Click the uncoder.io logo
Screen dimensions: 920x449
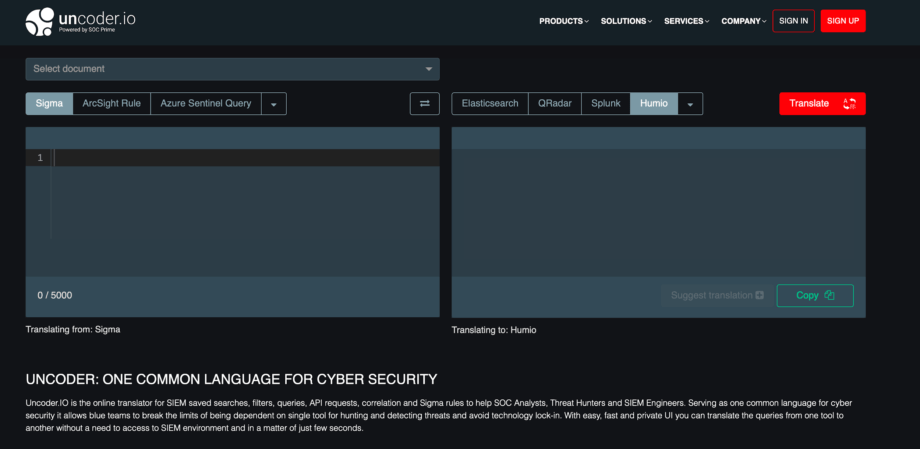[71, 21]
